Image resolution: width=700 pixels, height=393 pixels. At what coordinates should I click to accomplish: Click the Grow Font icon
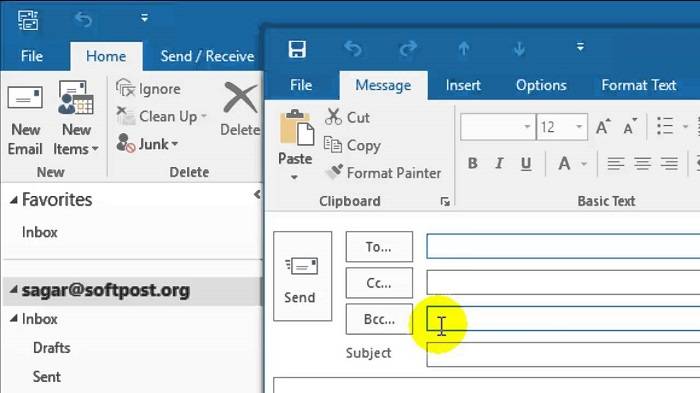tap(603, 127)
